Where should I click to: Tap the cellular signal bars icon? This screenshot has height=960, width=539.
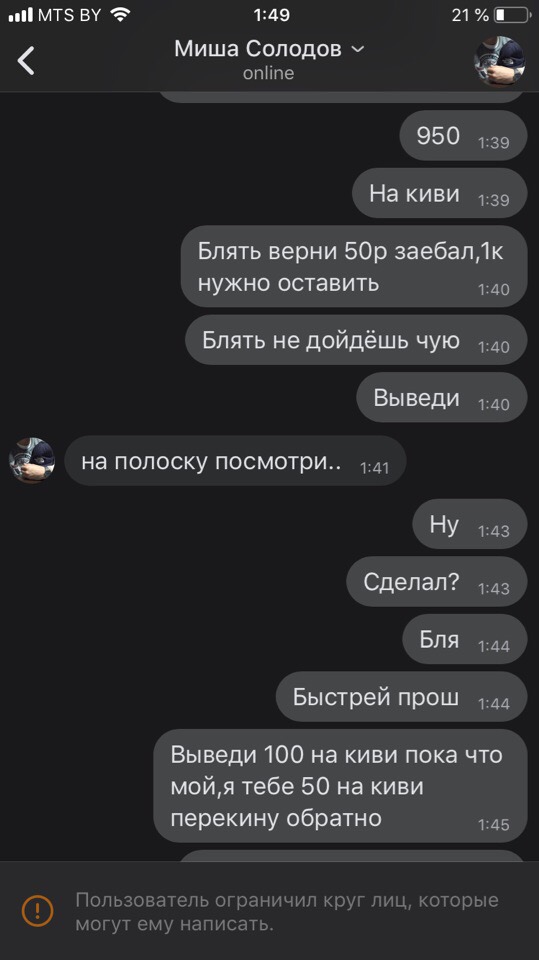point(20,15)
